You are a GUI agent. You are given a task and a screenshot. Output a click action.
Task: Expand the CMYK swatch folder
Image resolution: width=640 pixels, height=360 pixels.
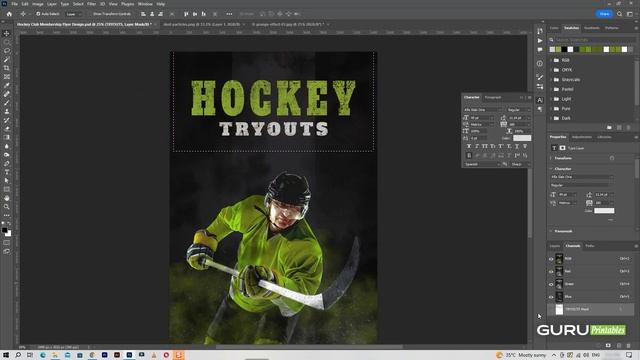(x=551, y=70)
